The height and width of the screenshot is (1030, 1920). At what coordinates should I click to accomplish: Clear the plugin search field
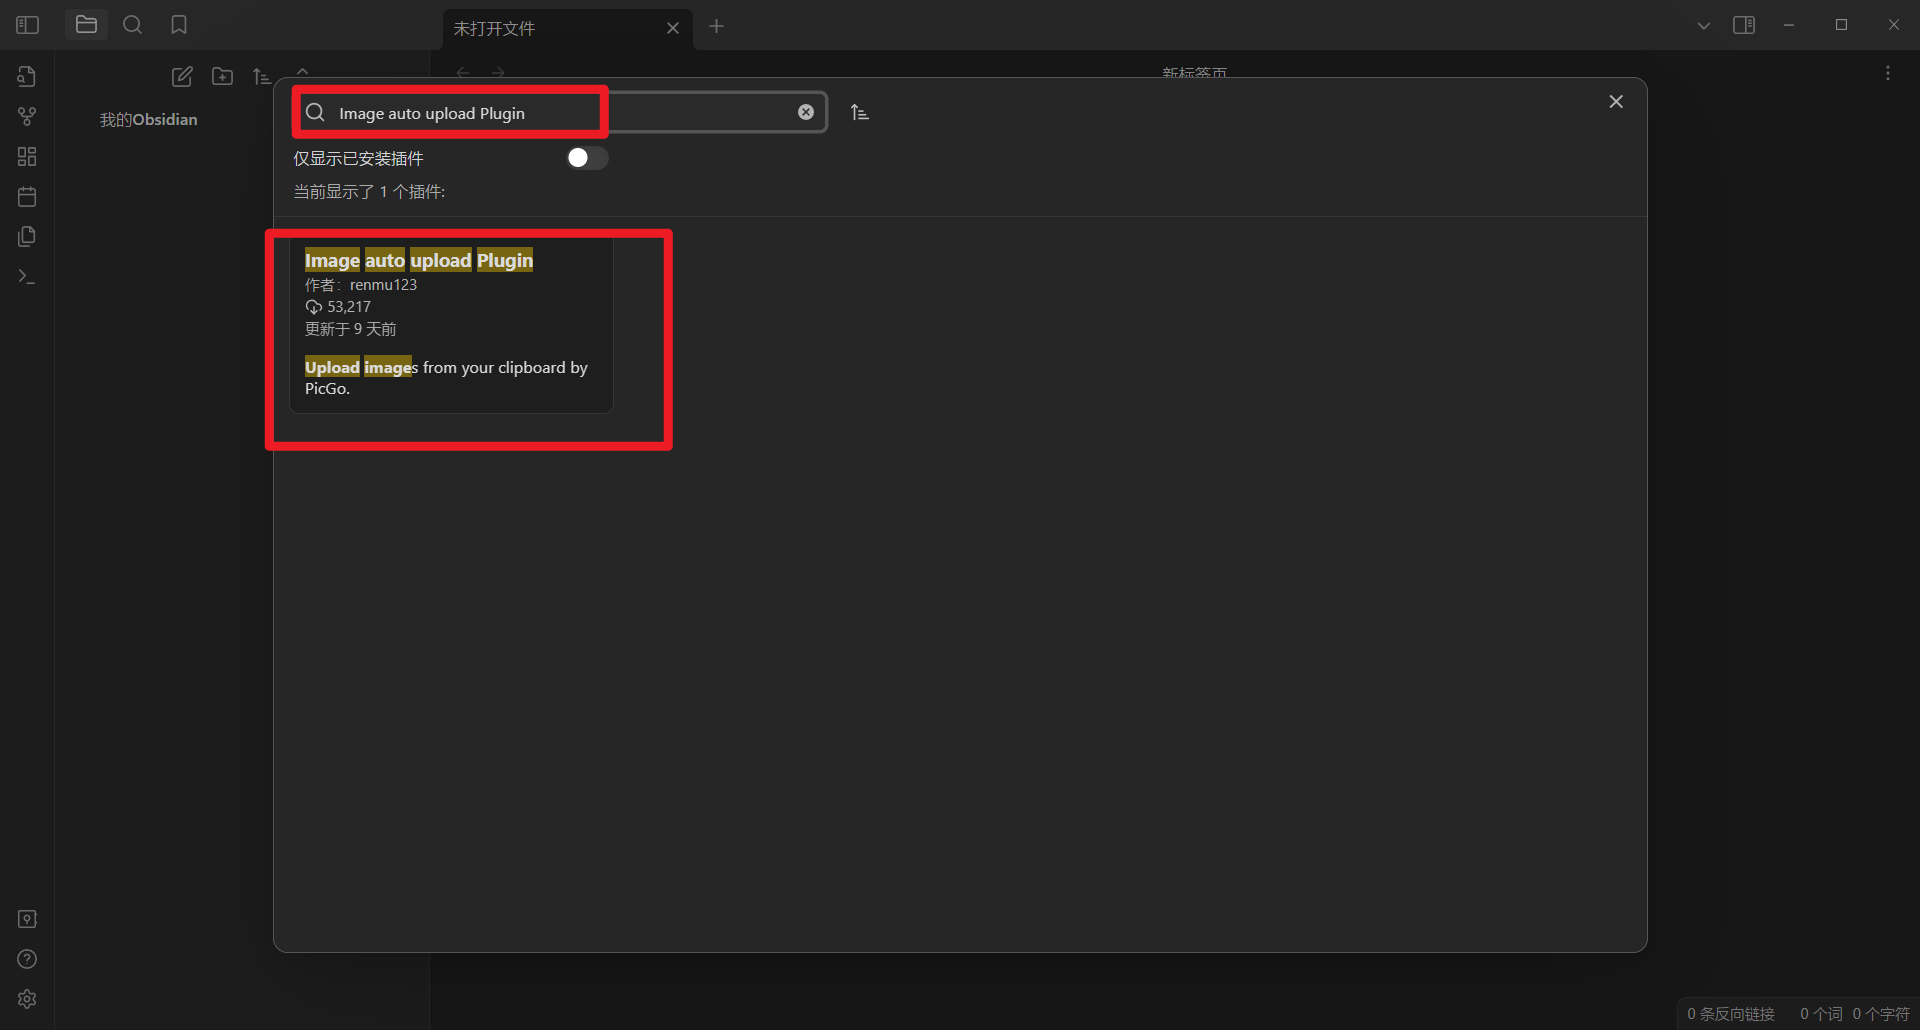[806, 112]
